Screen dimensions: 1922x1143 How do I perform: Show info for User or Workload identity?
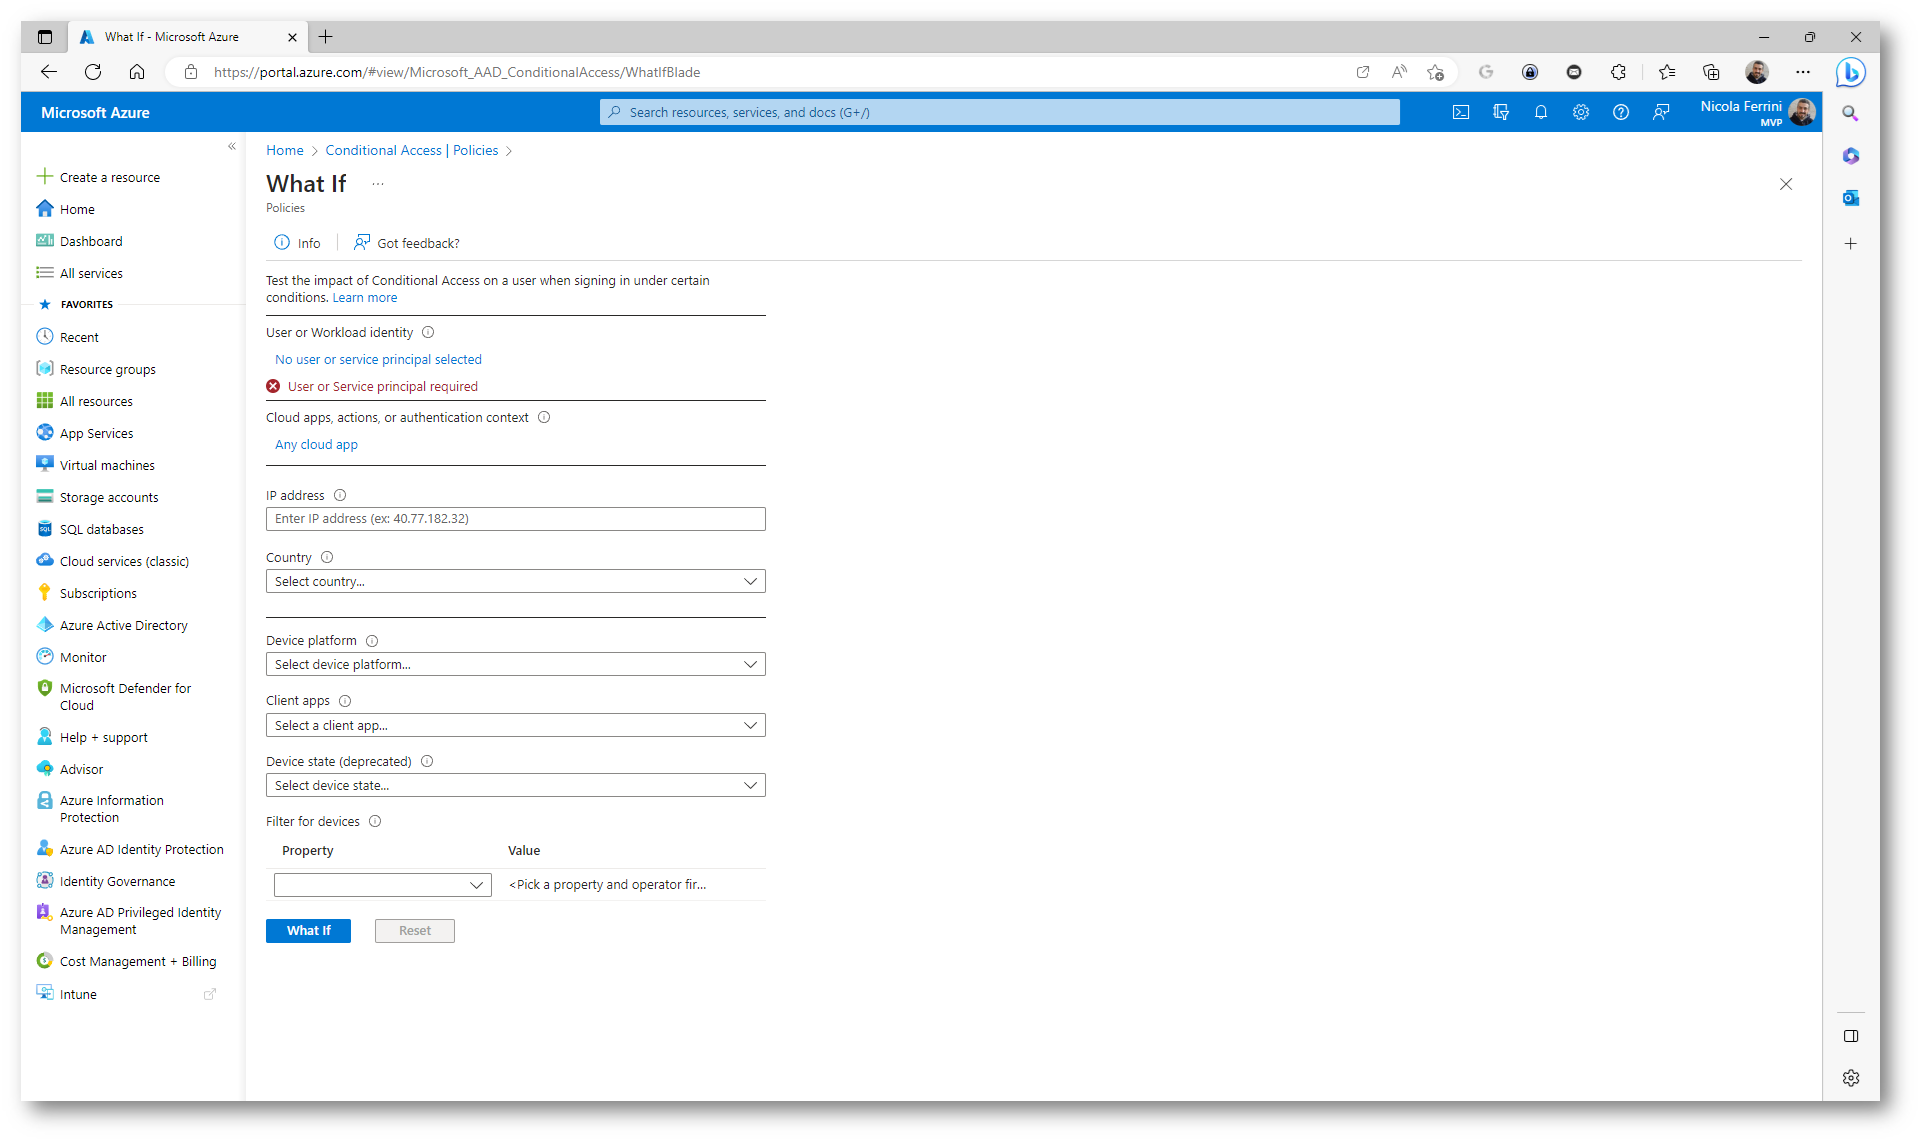(428, 332)
